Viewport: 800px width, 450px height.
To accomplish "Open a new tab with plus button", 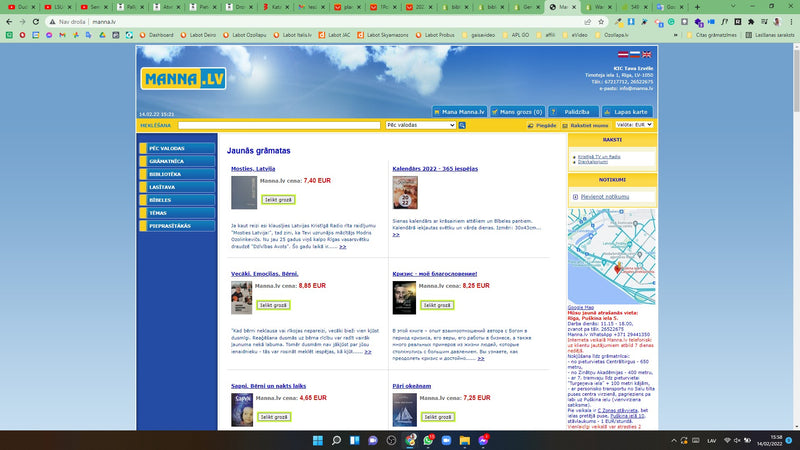I will 697,7.
